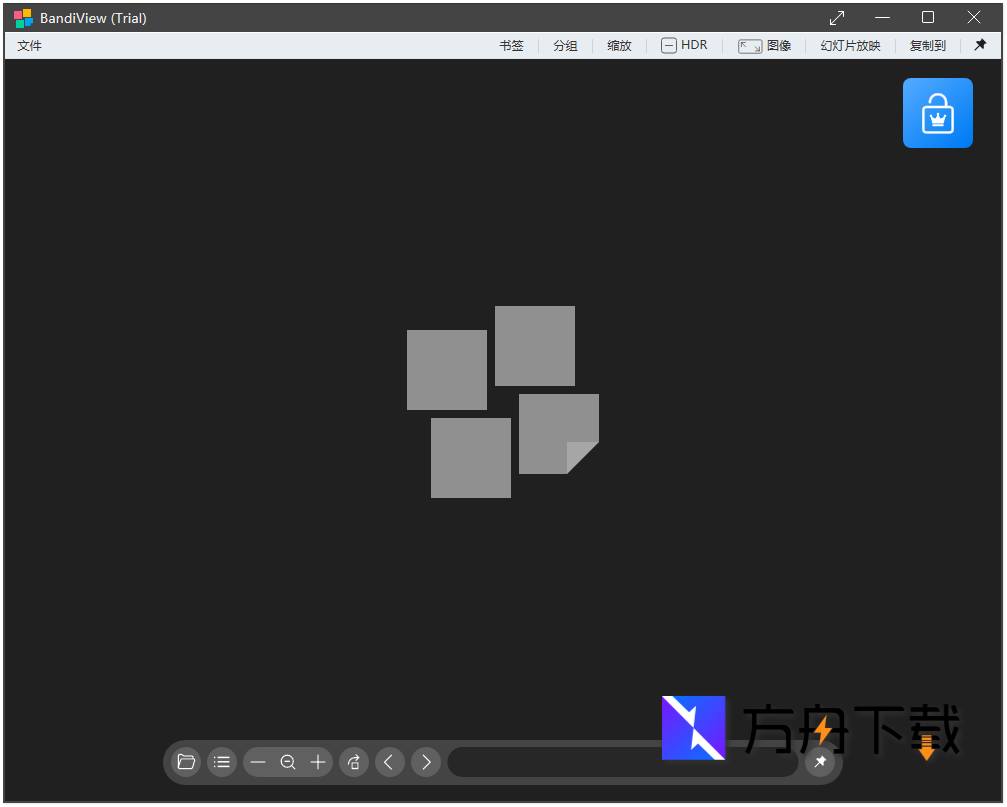The height and width of the screenshot is (807, 1007).
Task: Toggle the pin icon in the menu bar
Action: [x=980, y=45]
